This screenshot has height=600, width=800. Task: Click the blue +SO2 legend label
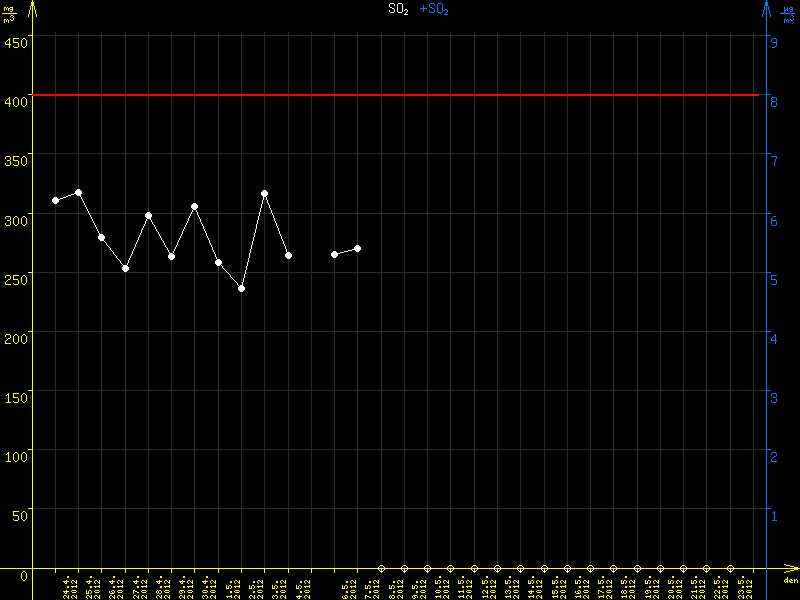tap(434, 9)
